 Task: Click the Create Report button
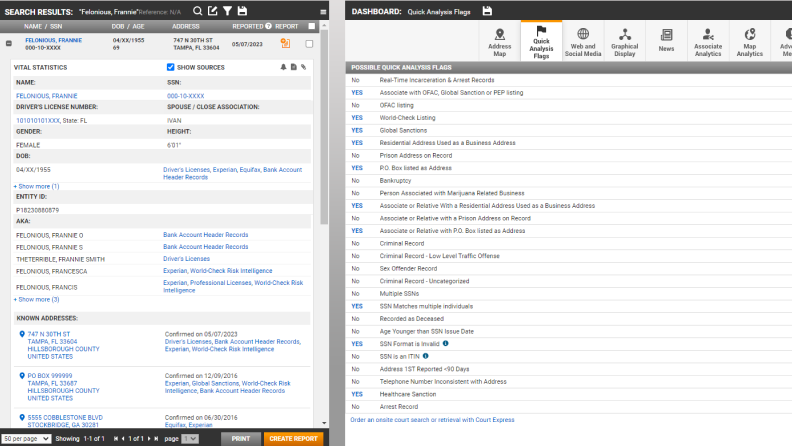tap(294, 438)
